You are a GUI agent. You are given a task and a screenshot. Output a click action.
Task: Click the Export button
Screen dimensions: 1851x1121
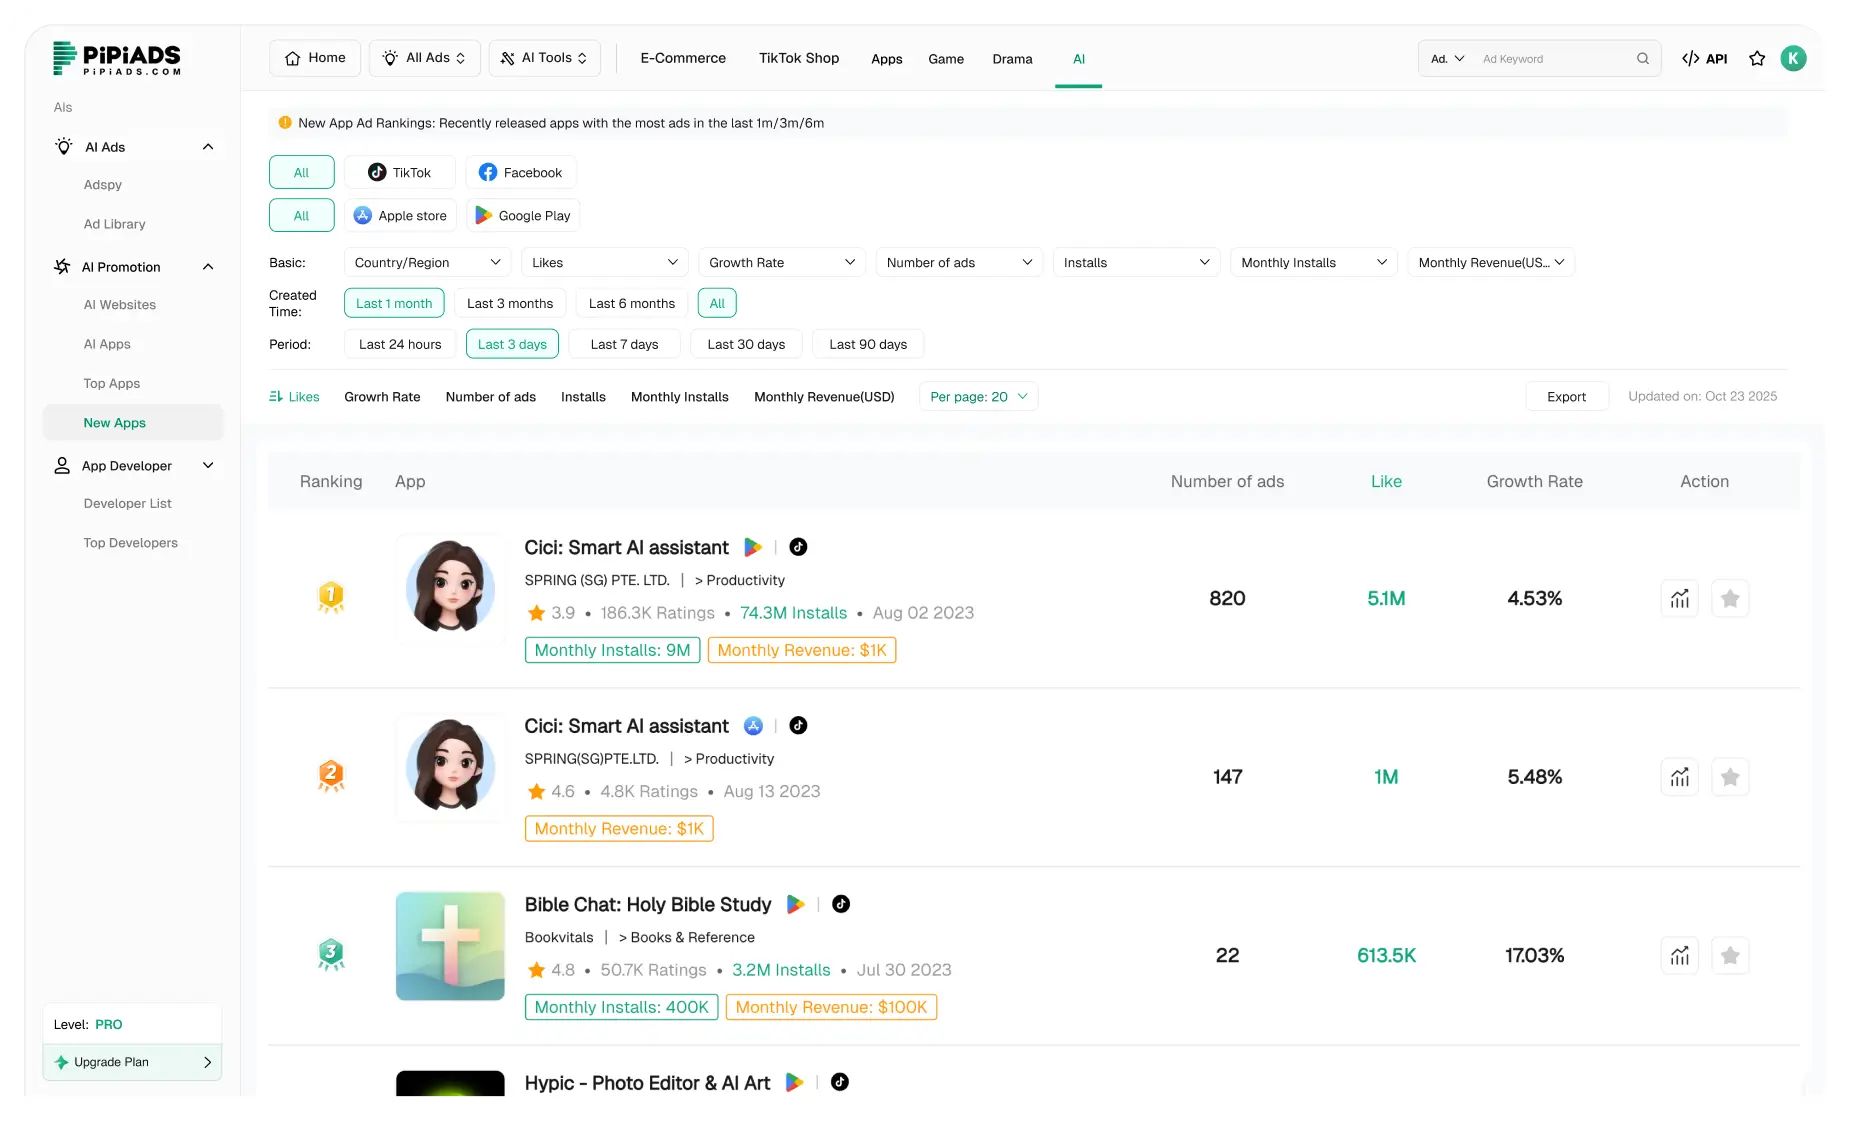tap(1566, 396)
